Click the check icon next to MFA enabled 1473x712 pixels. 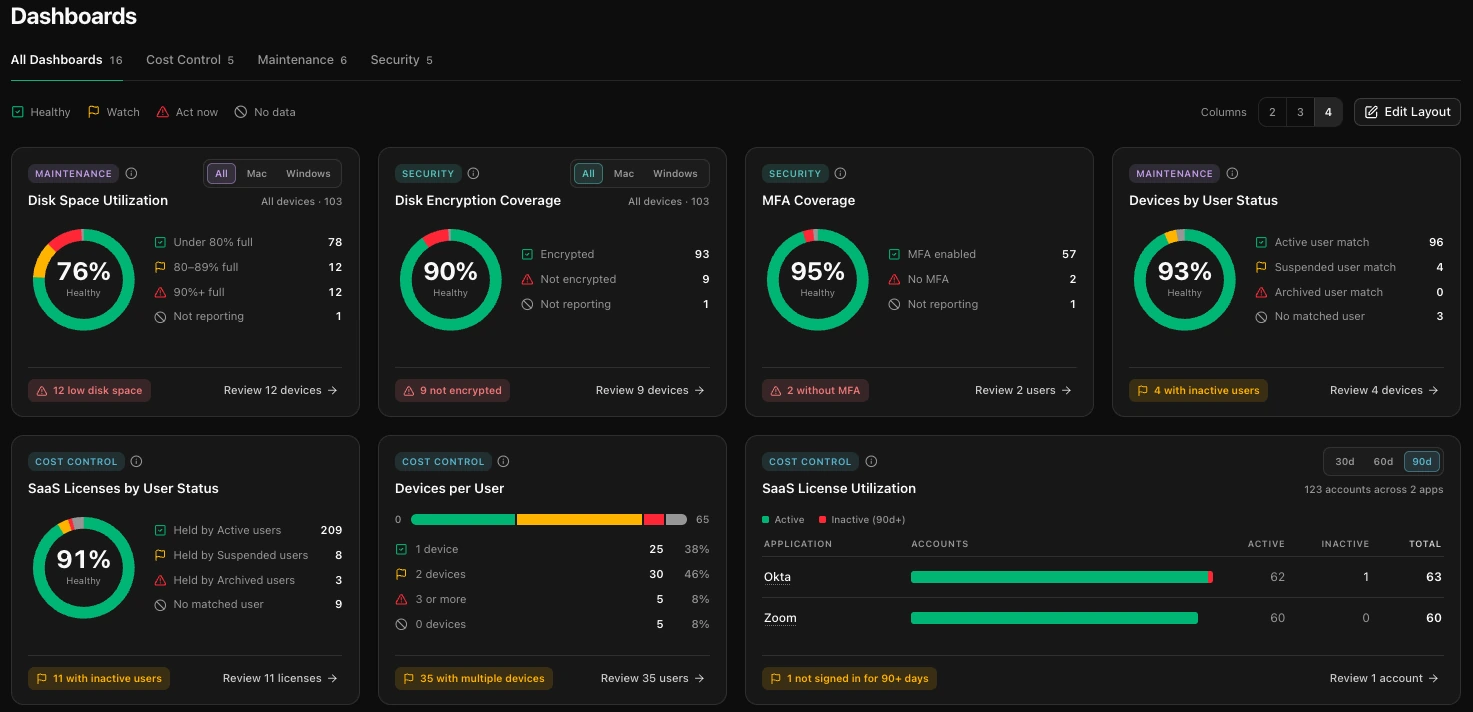click(x=894, y=254)
